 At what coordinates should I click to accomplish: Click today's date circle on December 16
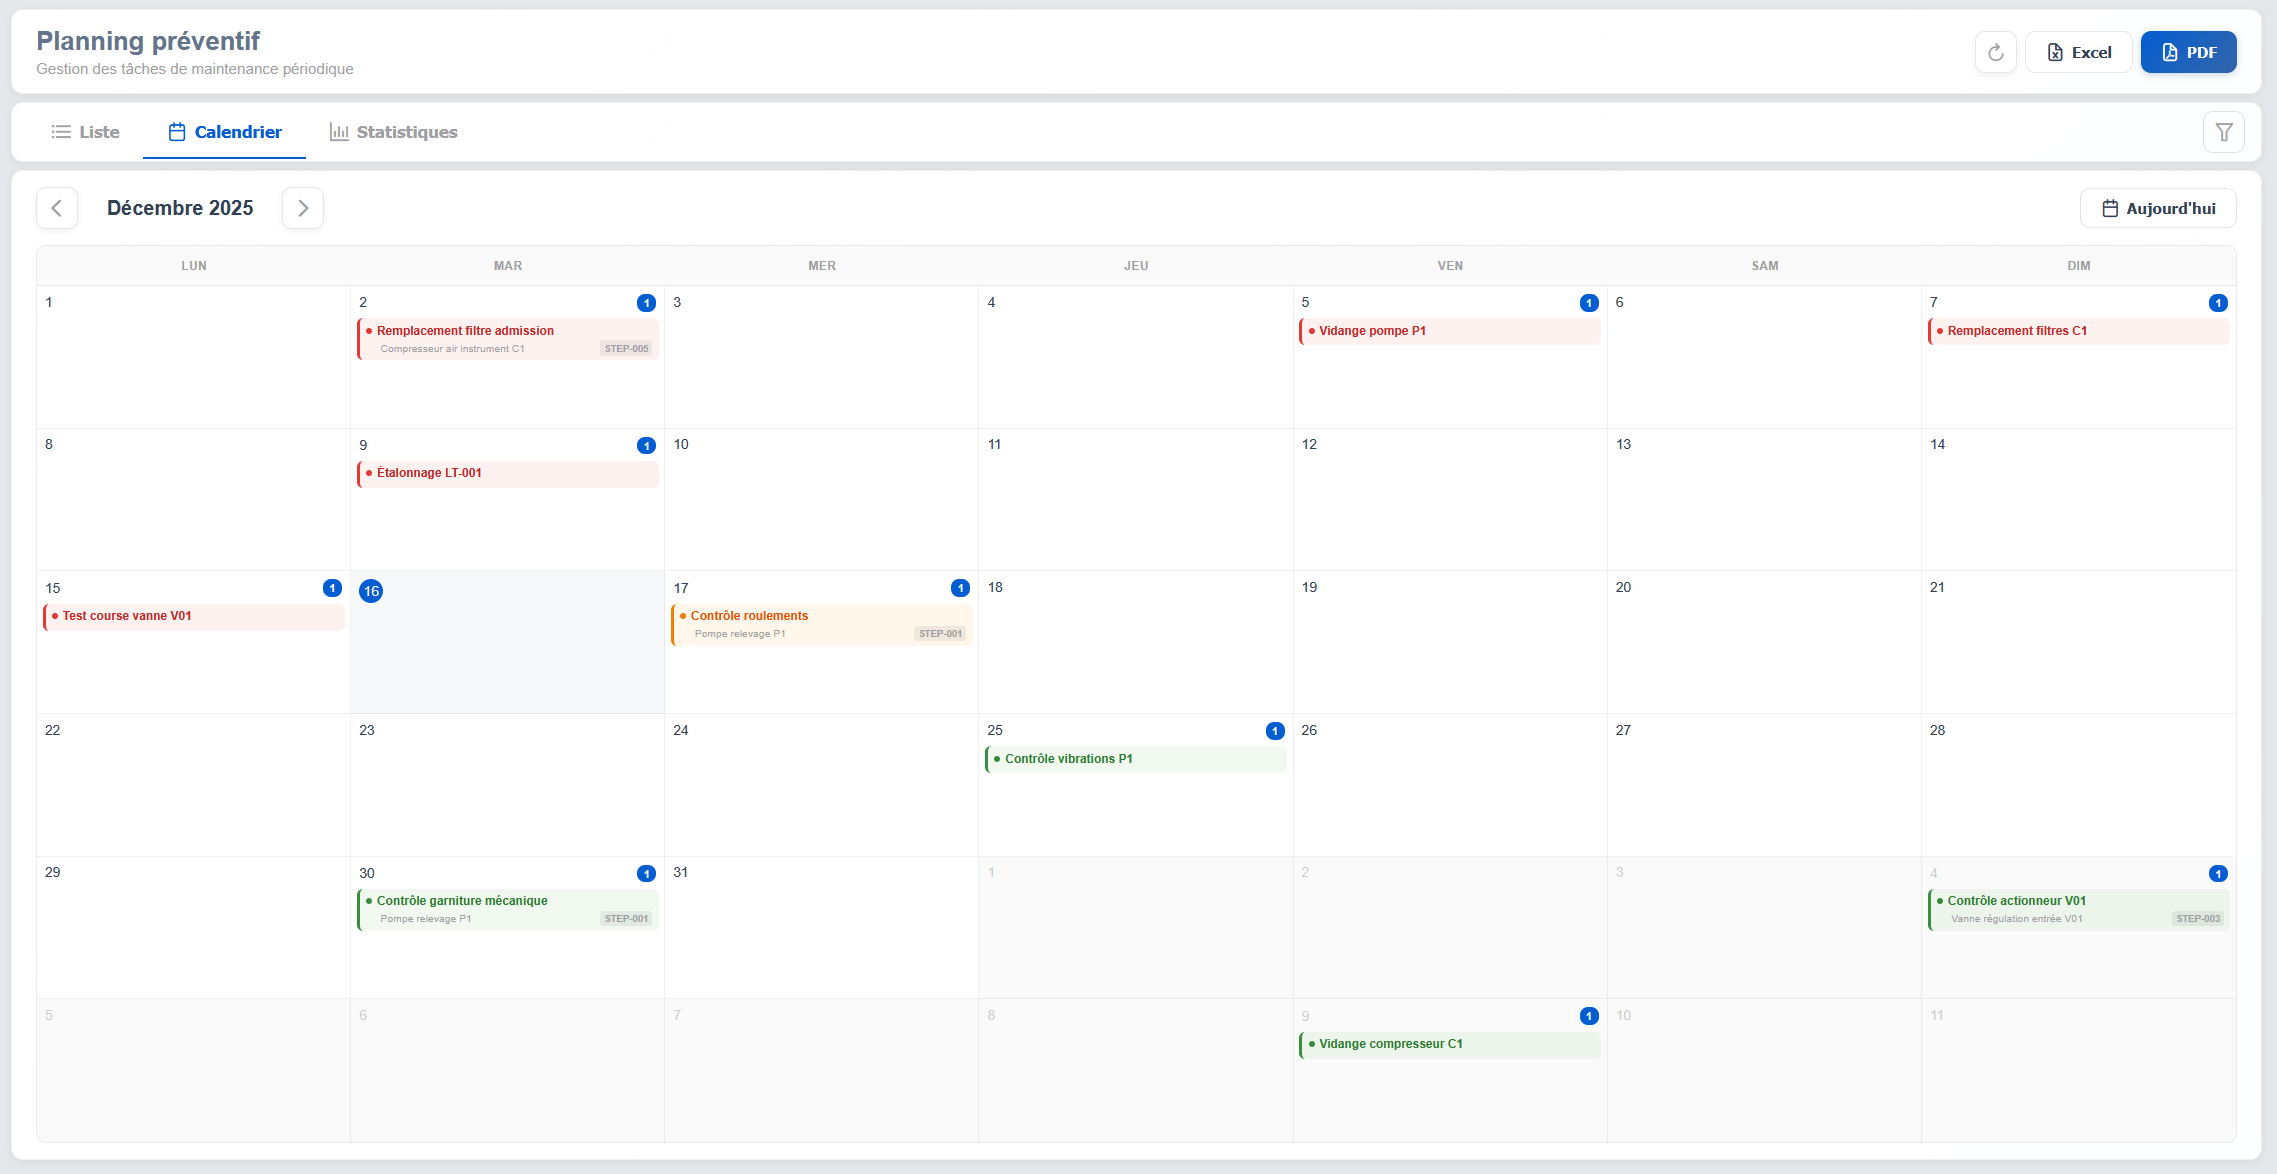pyautogui.click(x=371, y=591)
